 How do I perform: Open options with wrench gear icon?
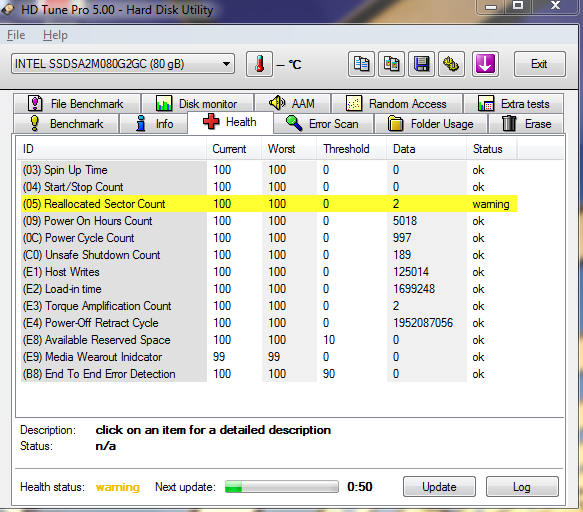[451, 64]
